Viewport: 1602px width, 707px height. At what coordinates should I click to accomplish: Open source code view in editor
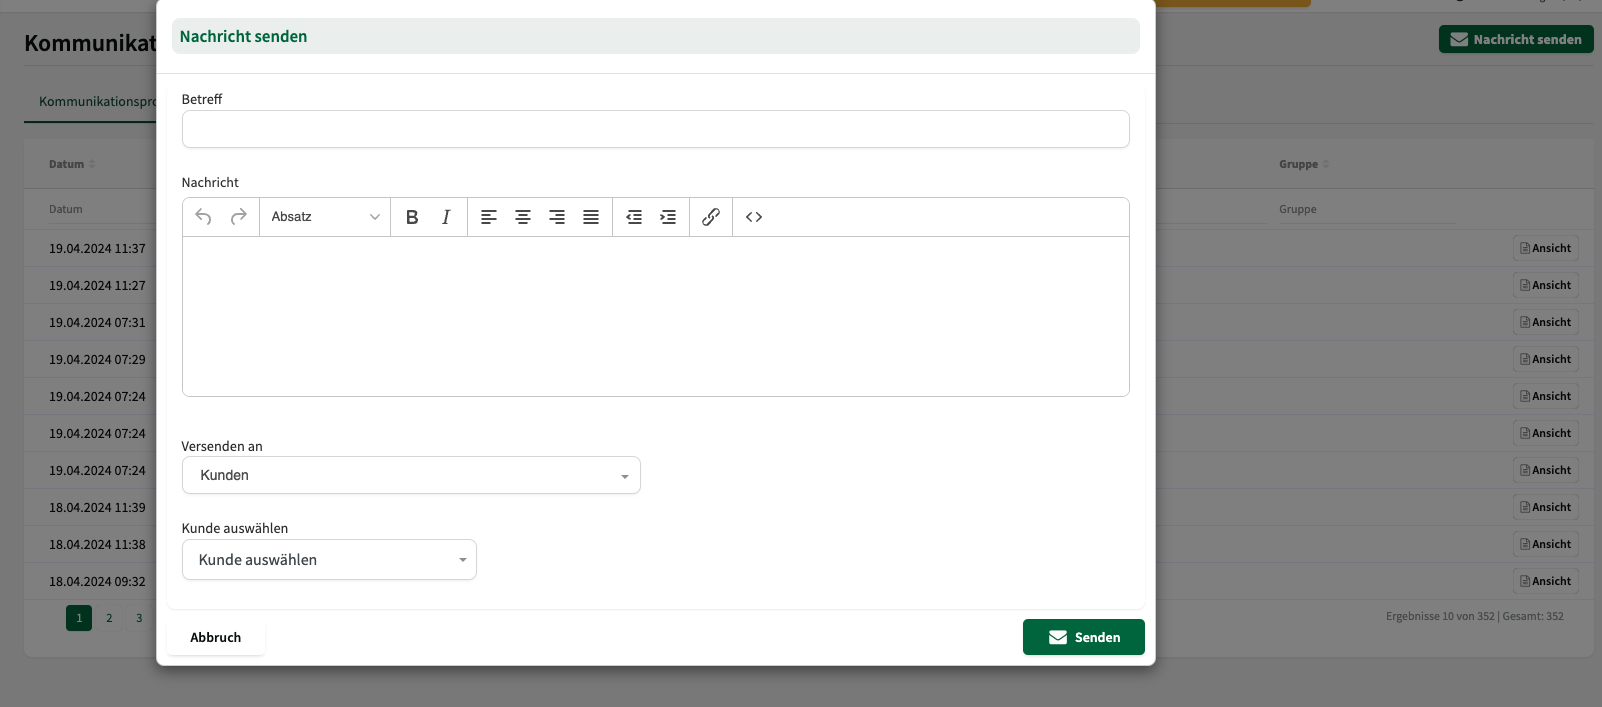click(754, 217)
